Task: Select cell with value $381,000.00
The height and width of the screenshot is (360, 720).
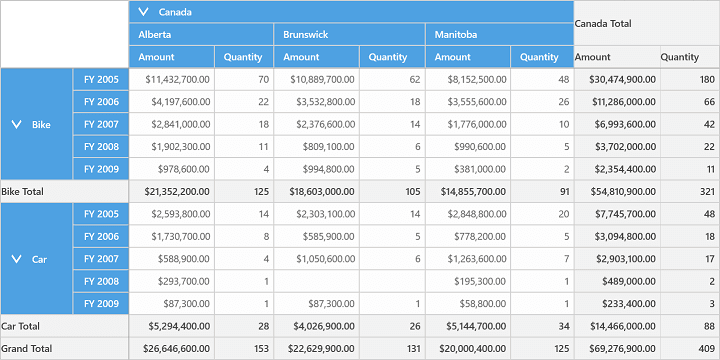Action: coord(468,169)
